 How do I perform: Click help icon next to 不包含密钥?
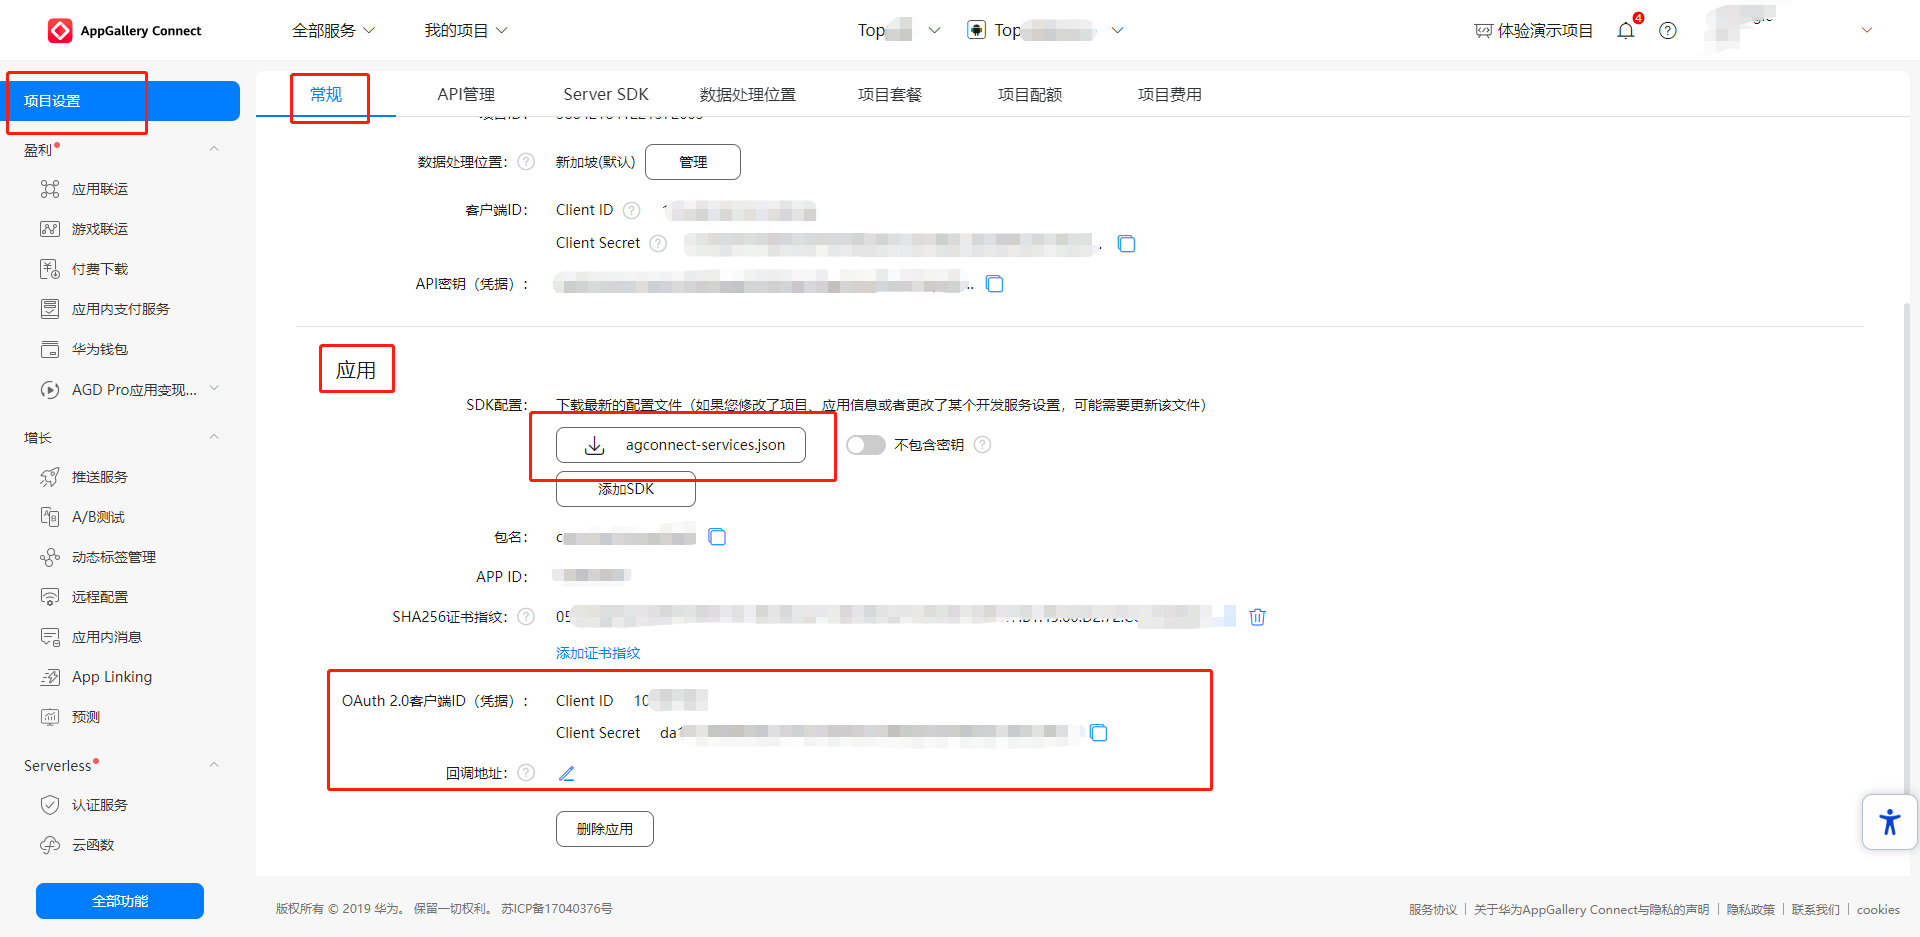pyautogui.click(x=983, y=445)
